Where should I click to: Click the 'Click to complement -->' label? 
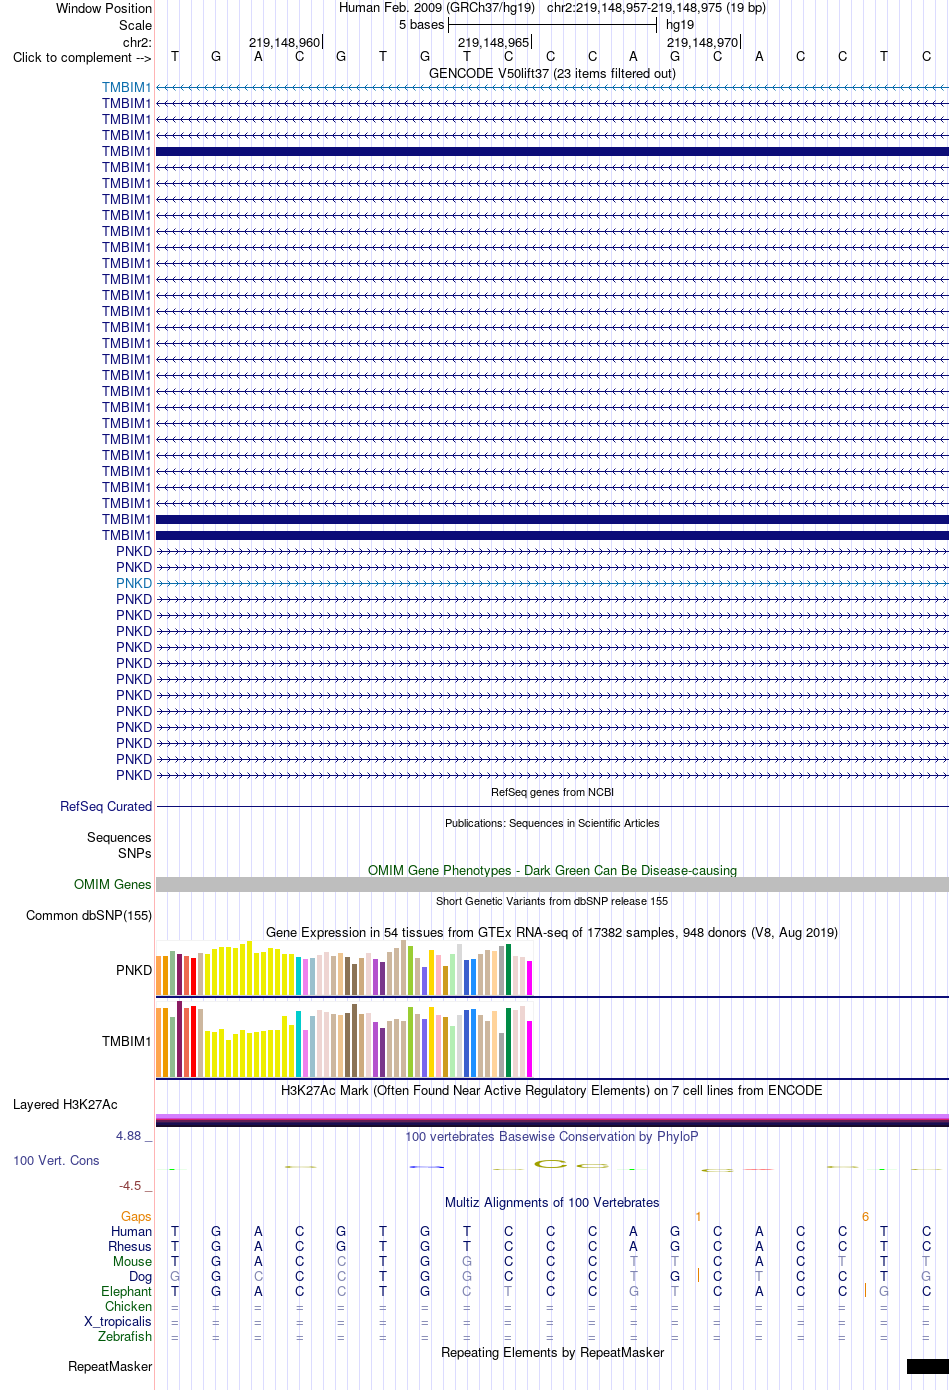click(x=82, y=57)
